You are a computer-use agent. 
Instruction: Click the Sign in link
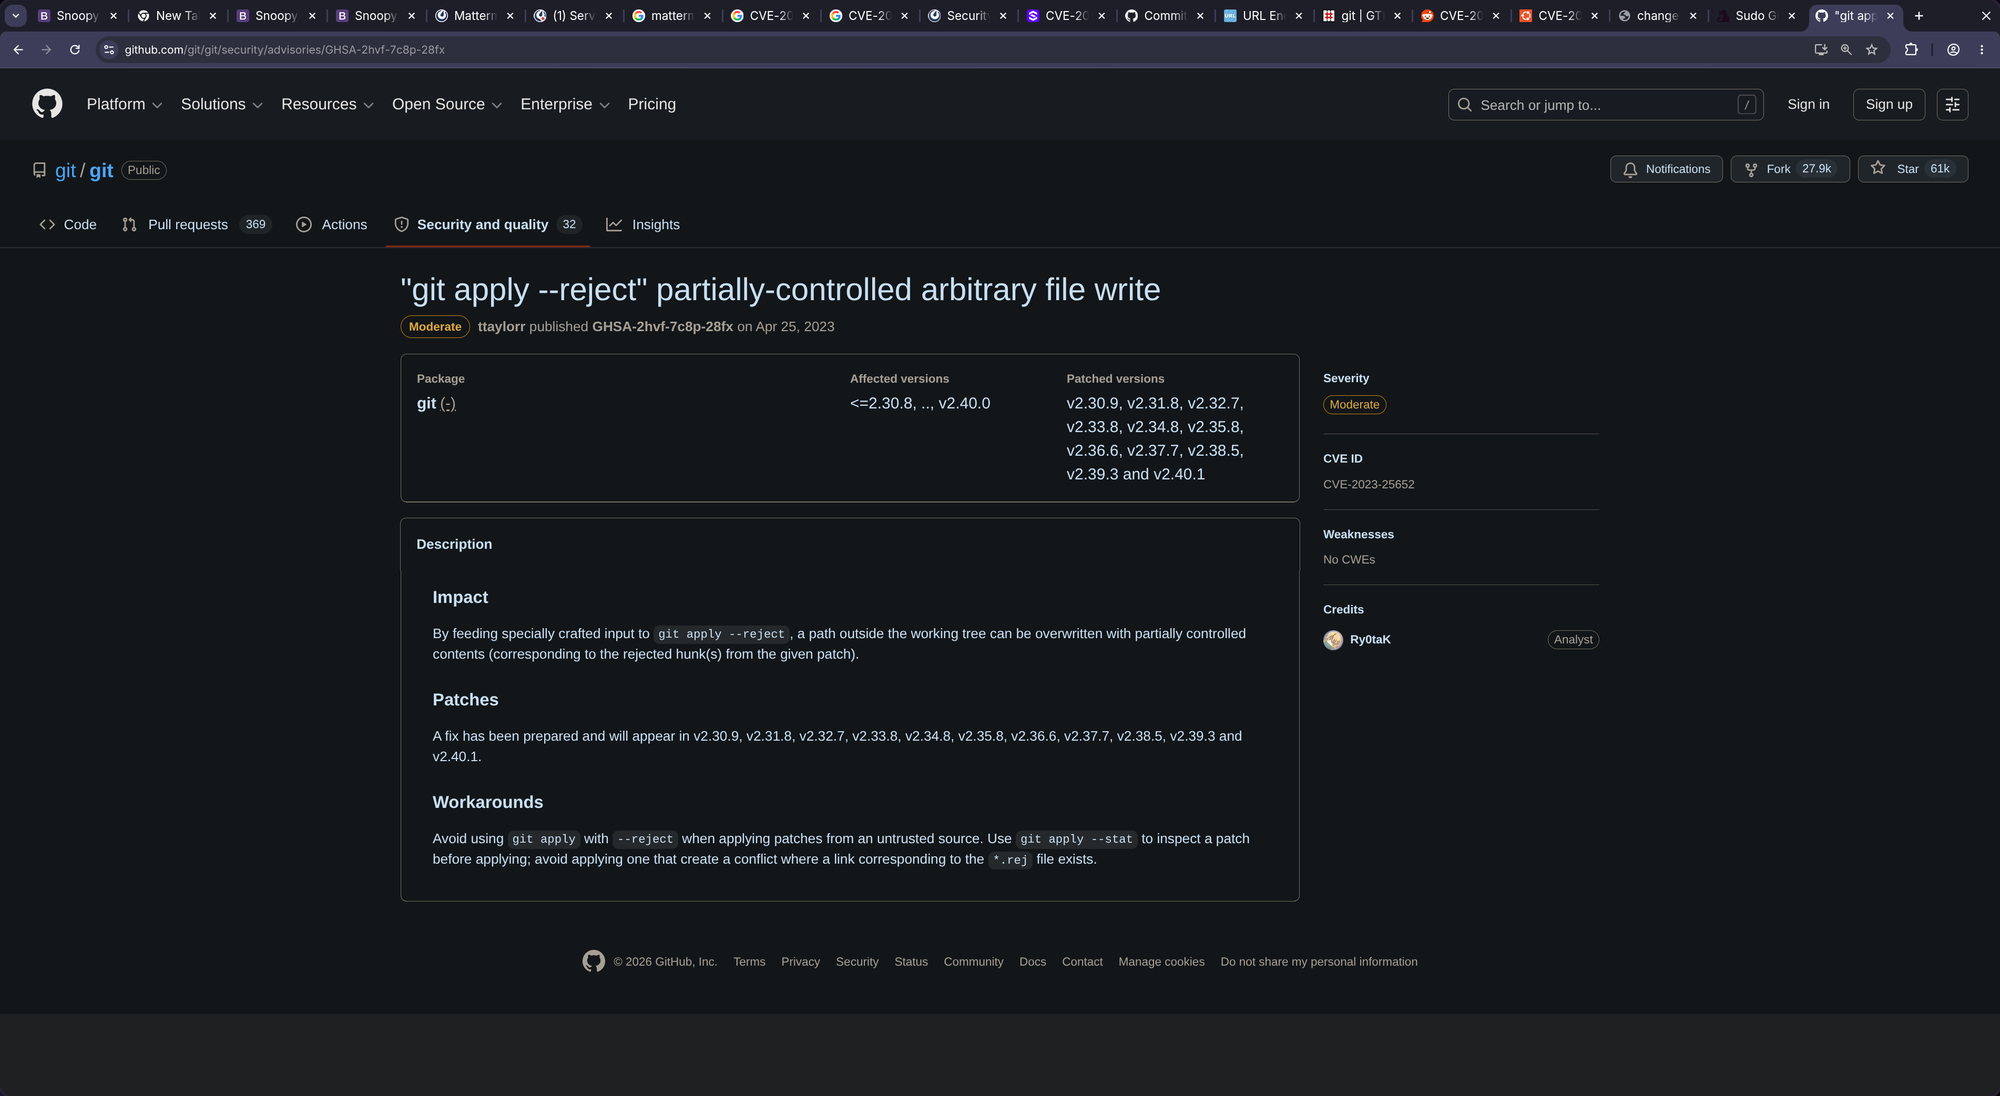click(x=1808, y=104)
